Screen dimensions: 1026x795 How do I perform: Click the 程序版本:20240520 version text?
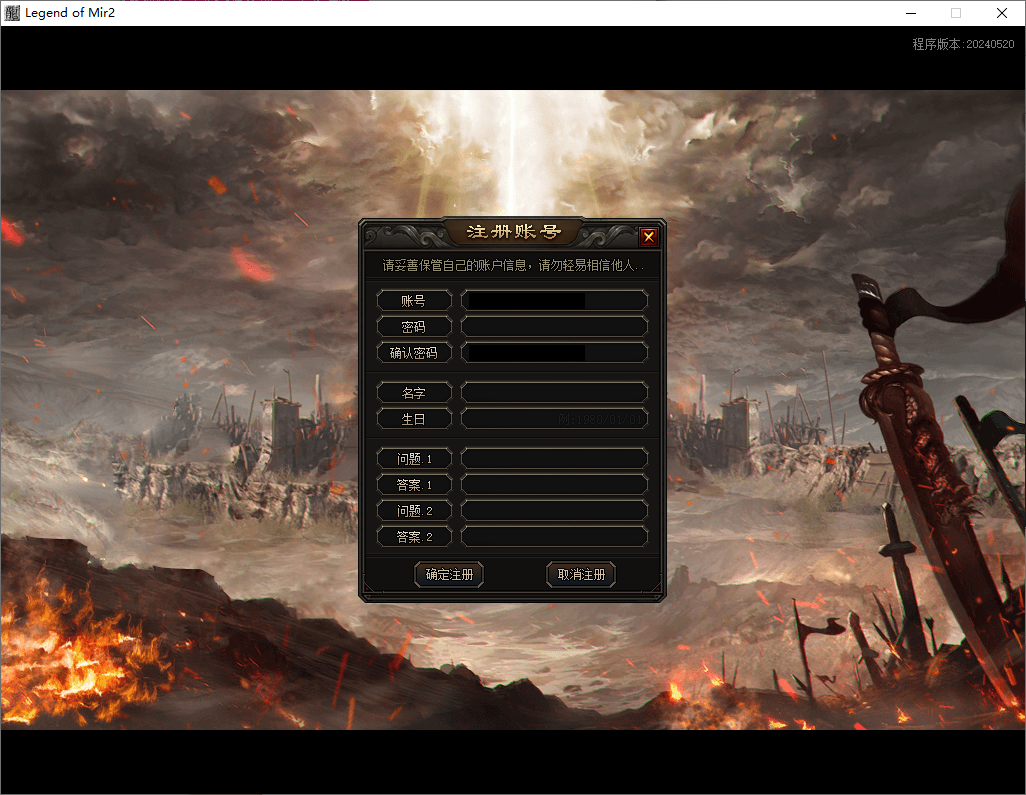tap(963, 44)
